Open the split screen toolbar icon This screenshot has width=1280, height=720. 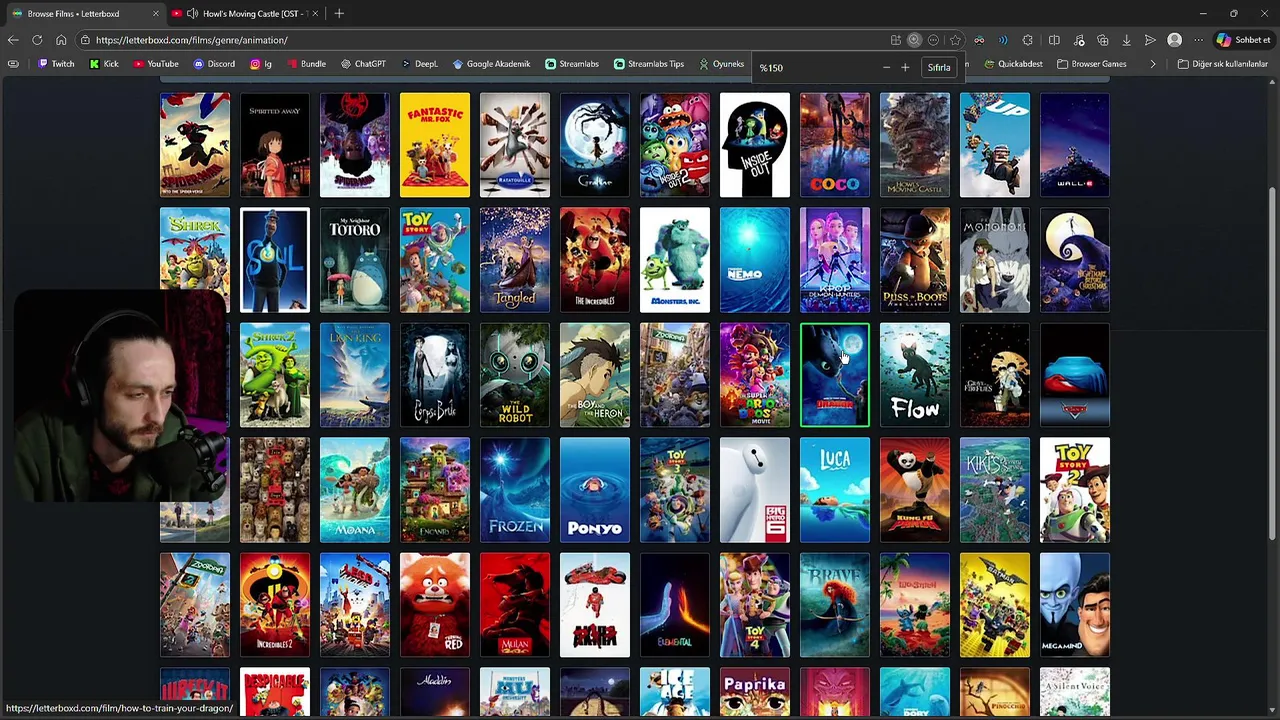(1054, 40)
